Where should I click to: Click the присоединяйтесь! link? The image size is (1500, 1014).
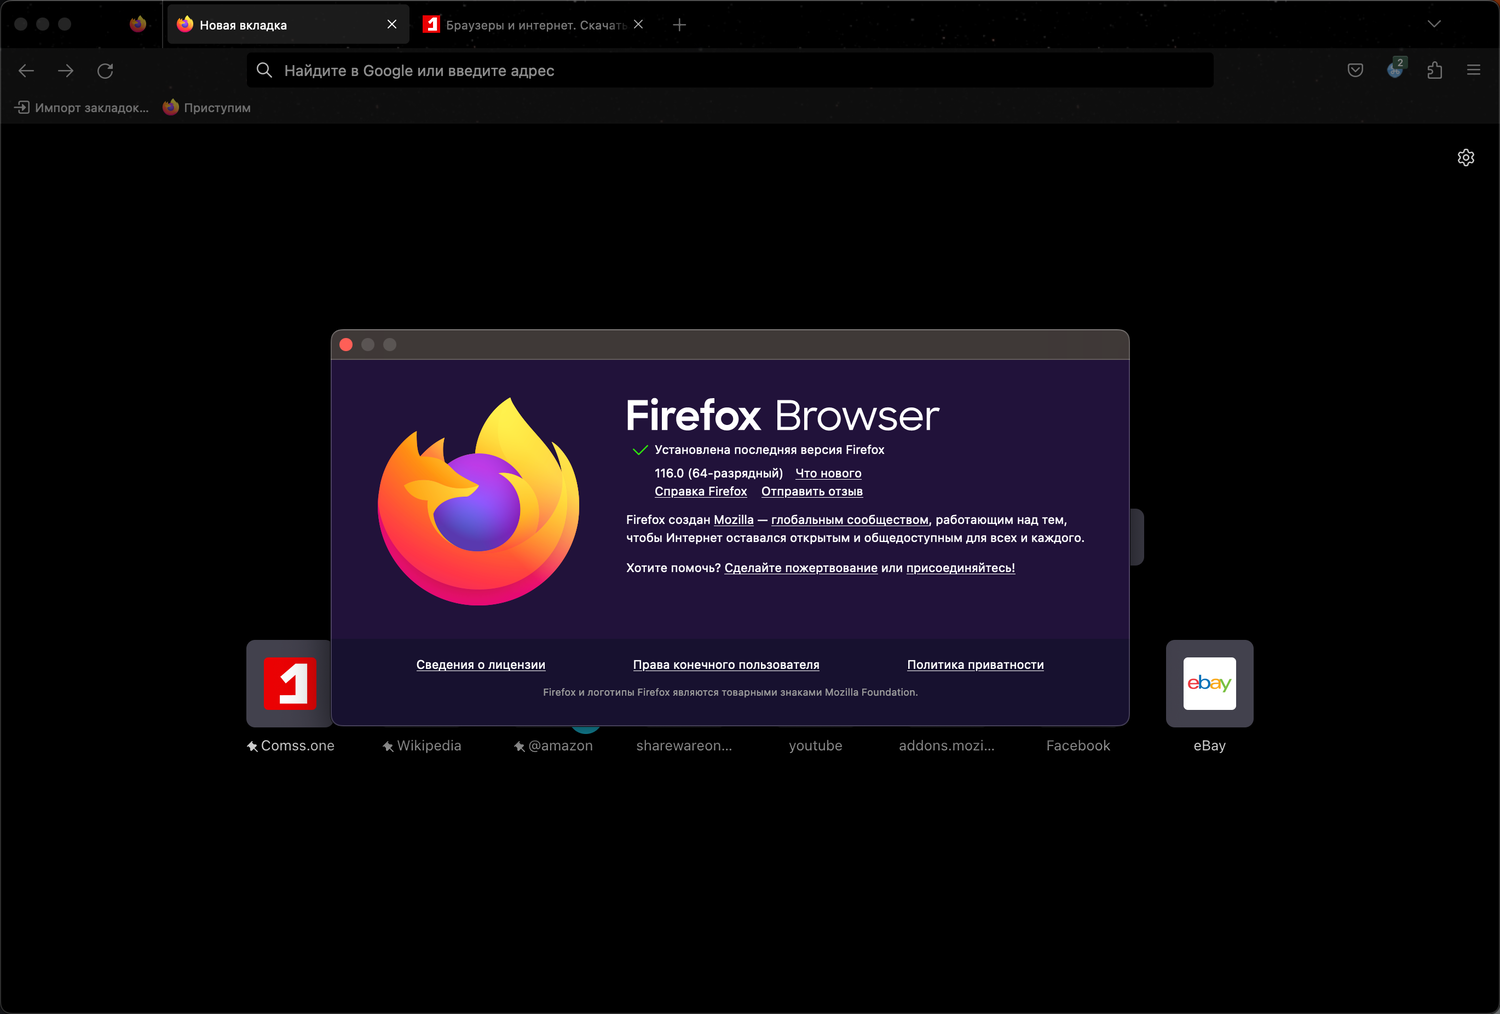(x=961, y=568)
